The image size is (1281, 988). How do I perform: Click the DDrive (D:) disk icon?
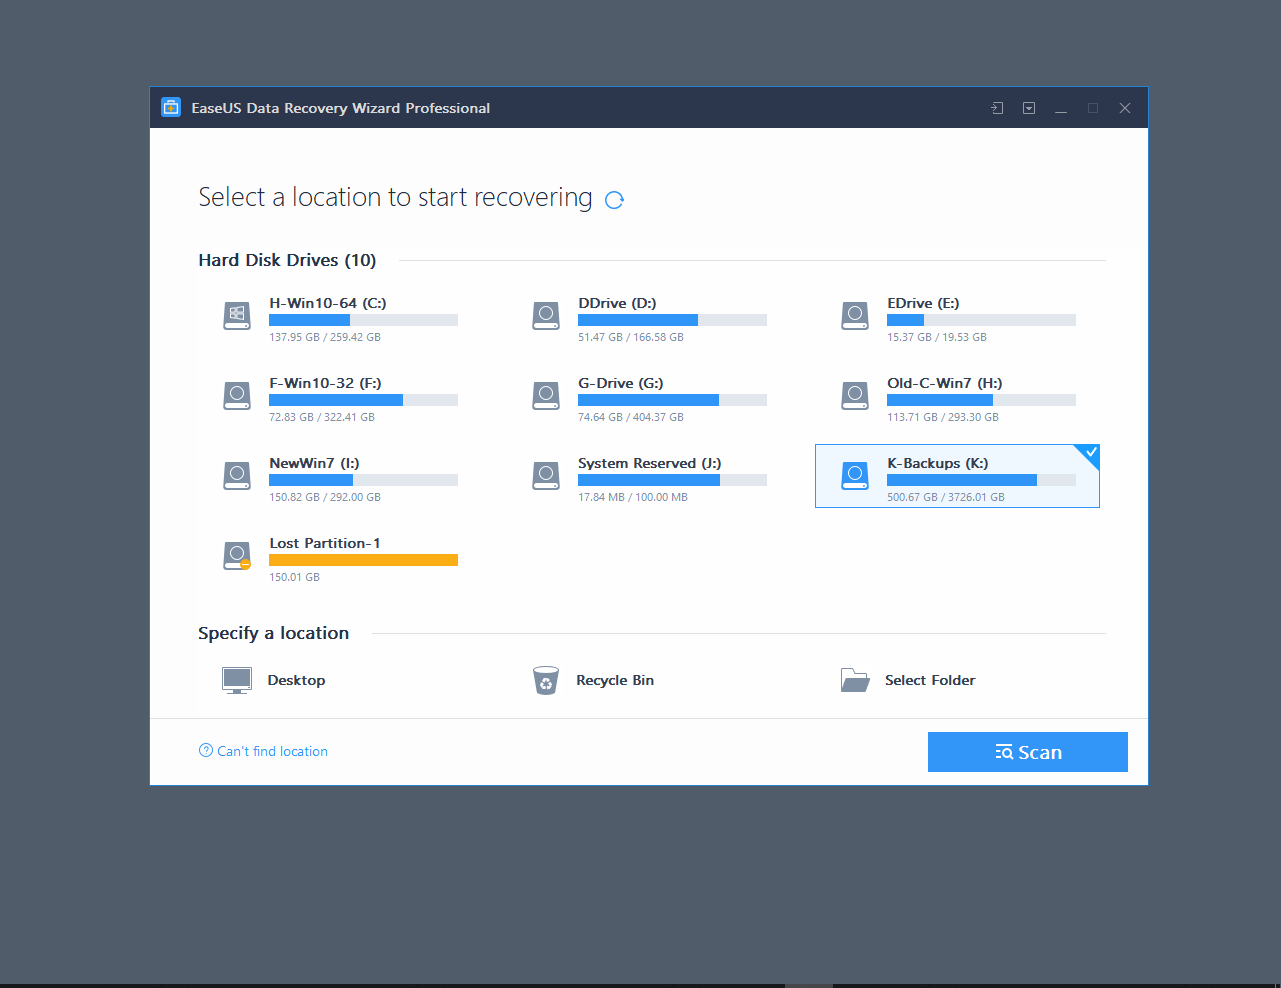(x=546, y=315)
